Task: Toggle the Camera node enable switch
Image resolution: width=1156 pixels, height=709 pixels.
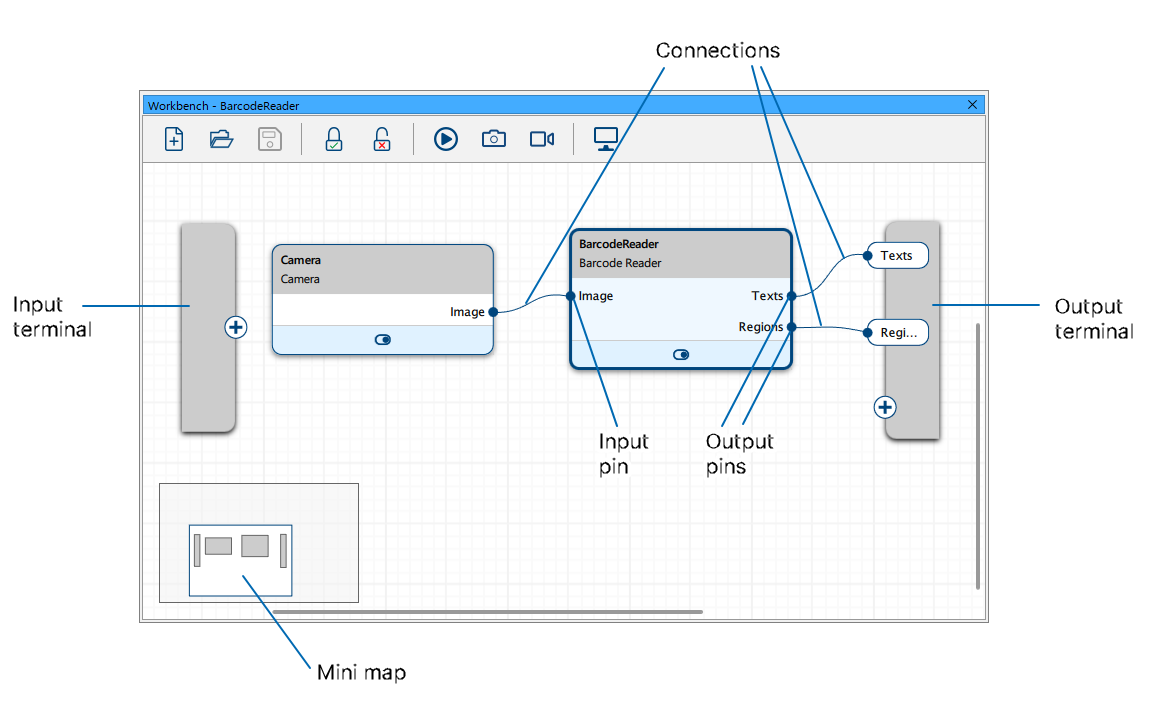Action: pos(383,340)
